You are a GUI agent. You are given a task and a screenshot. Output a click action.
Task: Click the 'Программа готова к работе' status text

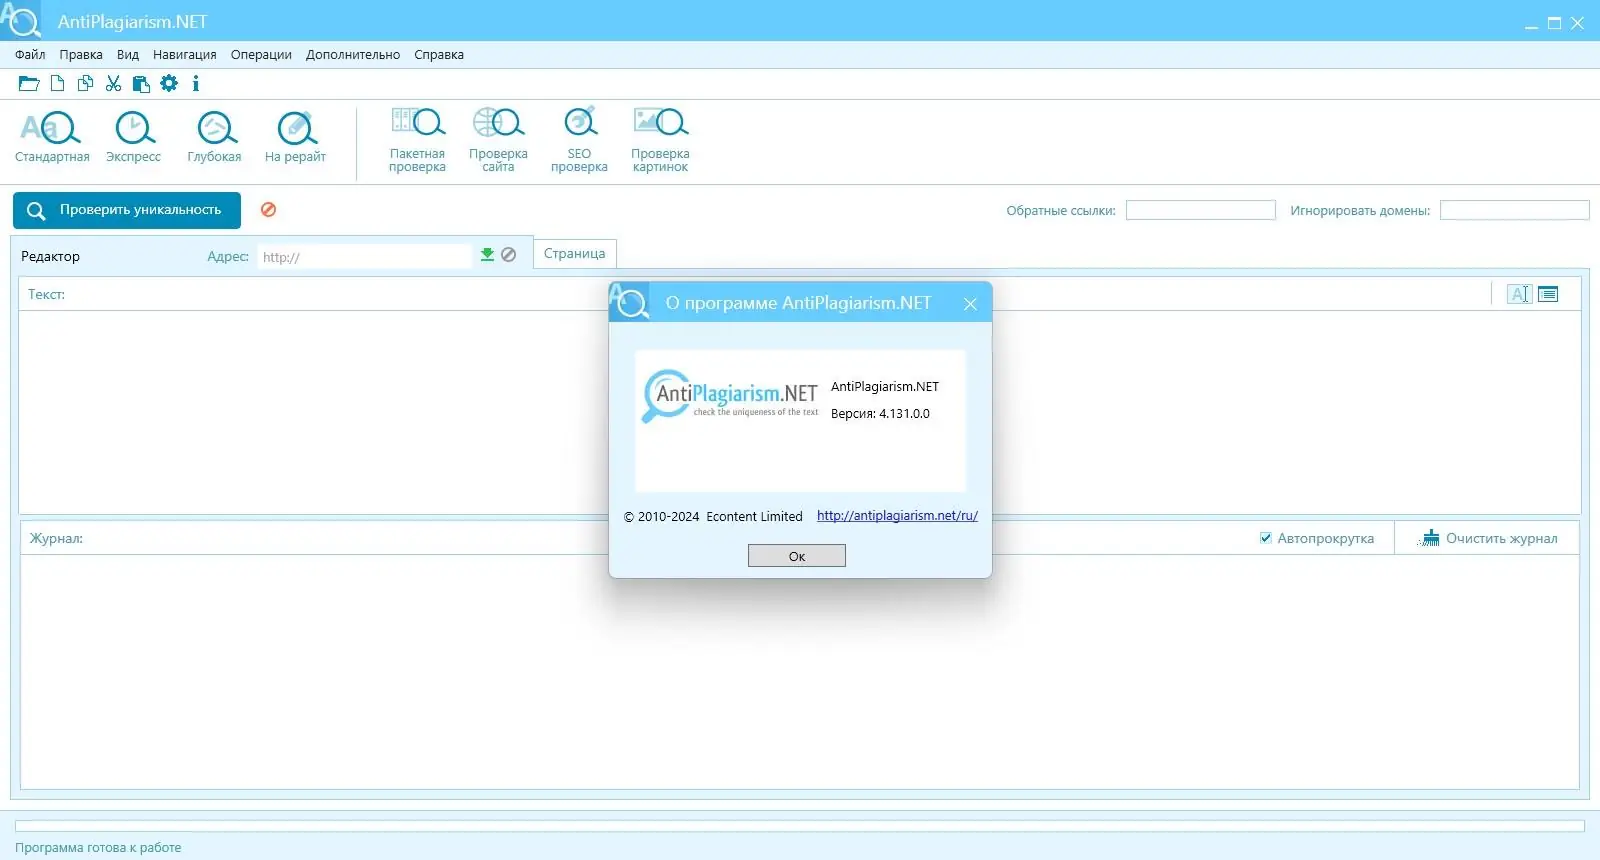click(98, 848)
